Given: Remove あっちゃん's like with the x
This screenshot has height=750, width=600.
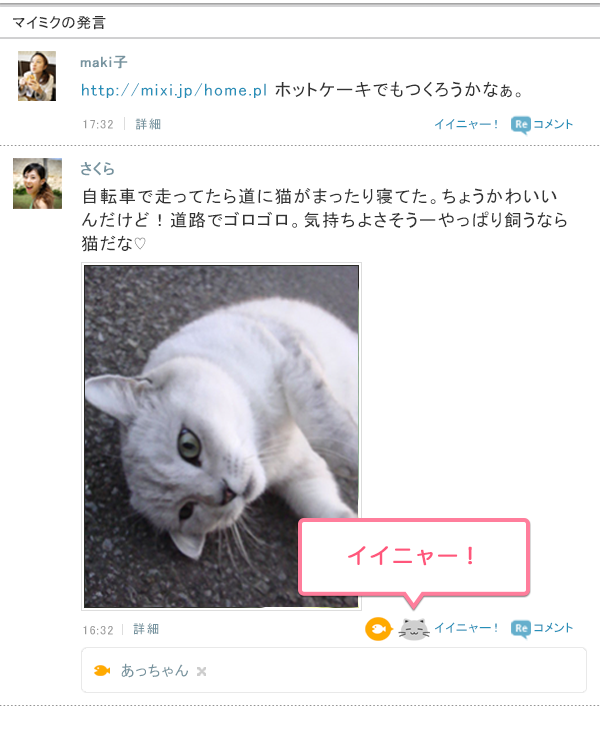Looking at the screenshot, I should (201, 671).
